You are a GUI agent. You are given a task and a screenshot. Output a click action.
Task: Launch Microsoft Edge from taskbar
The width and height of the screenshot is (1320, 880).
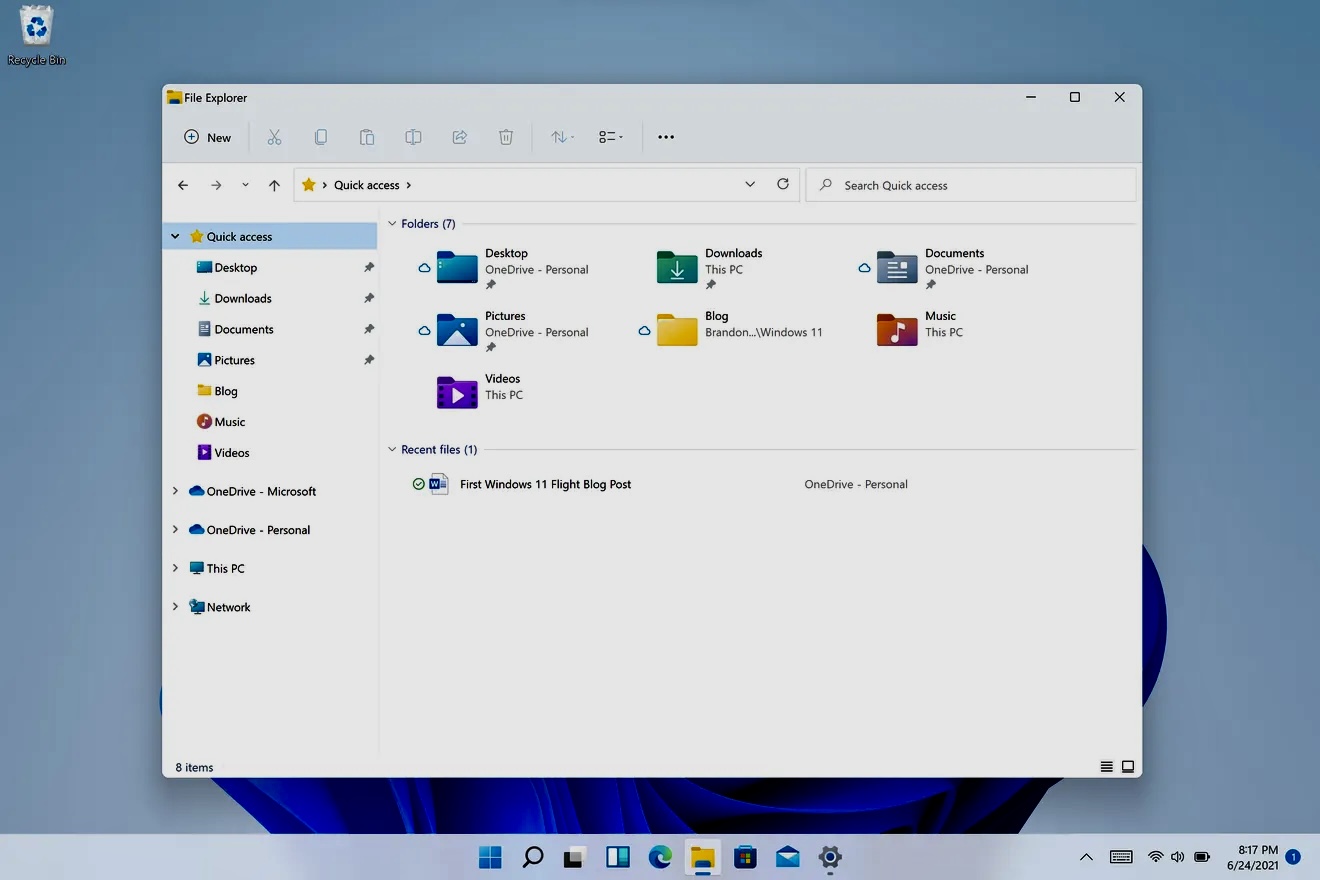pos(660,857)
